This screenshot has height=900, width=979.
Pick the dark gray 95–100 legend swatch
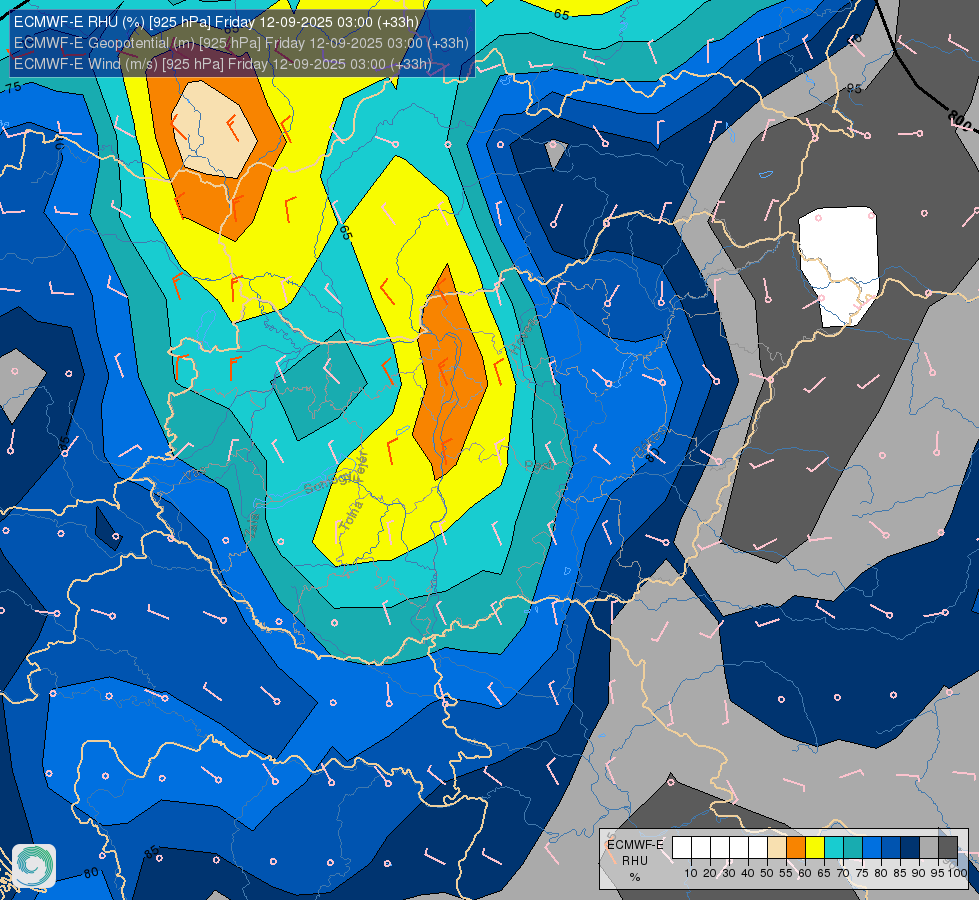pyautogui.click(x=948, y=848)
